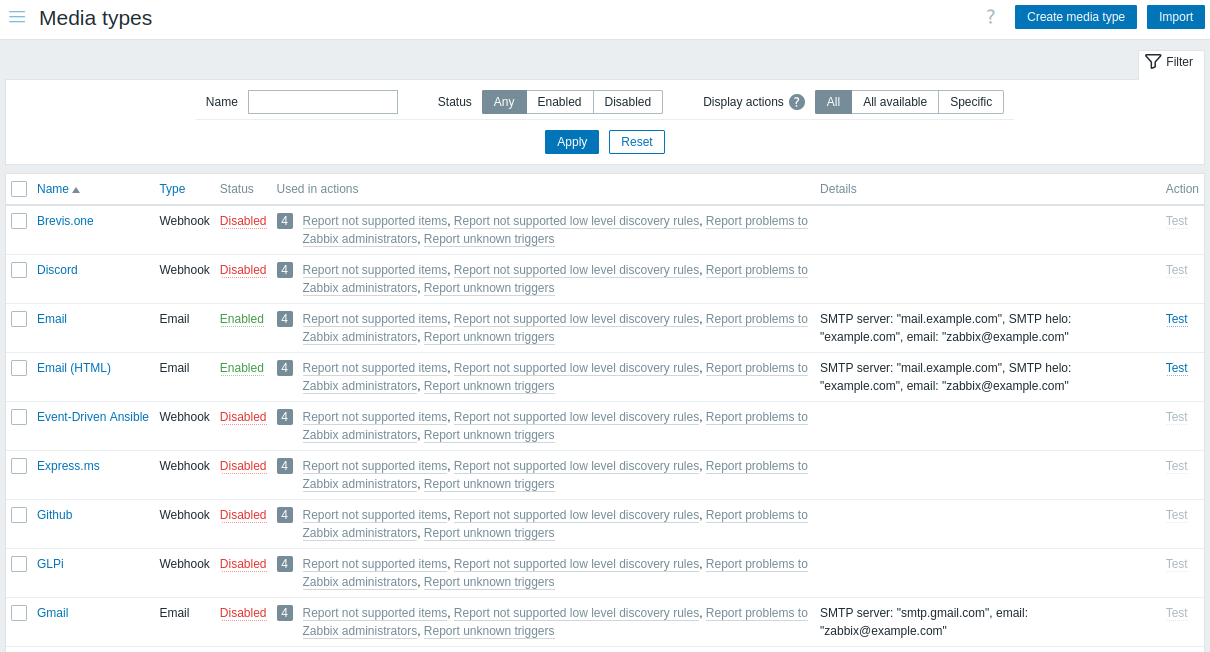Select Disabled status filter

click(x=628, y=102)
